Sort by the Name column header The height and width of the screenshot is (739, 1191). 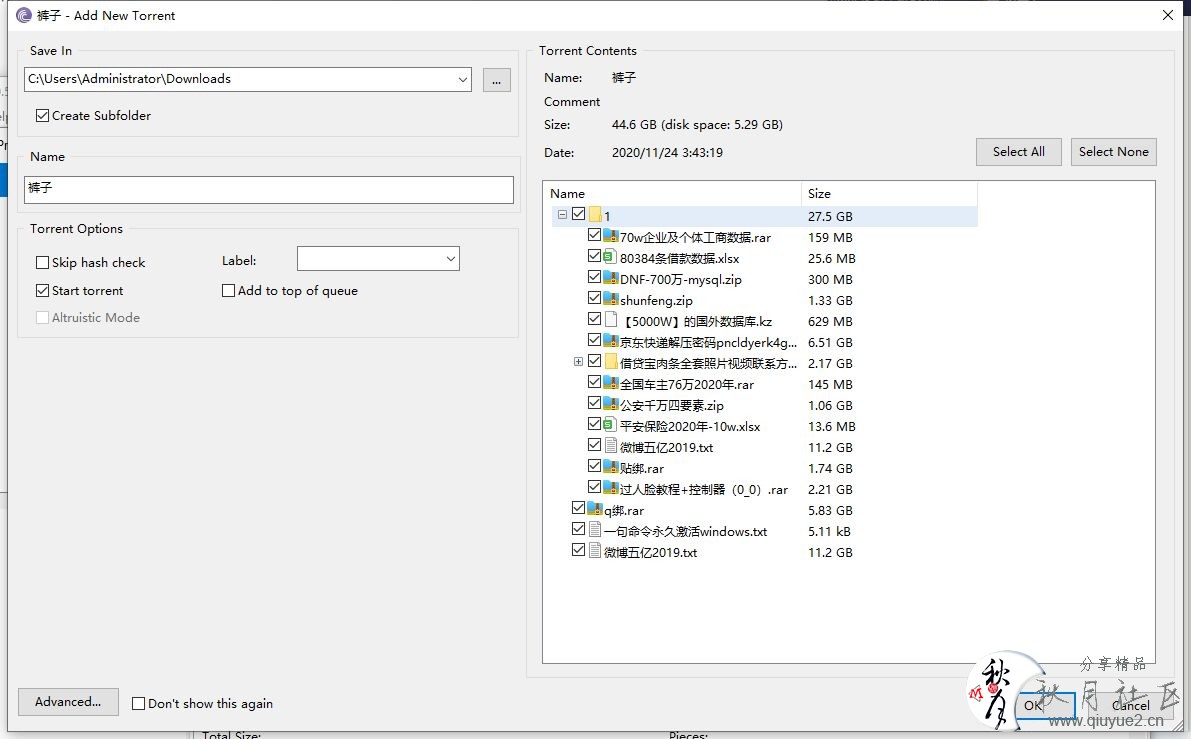tap(672, 193)
